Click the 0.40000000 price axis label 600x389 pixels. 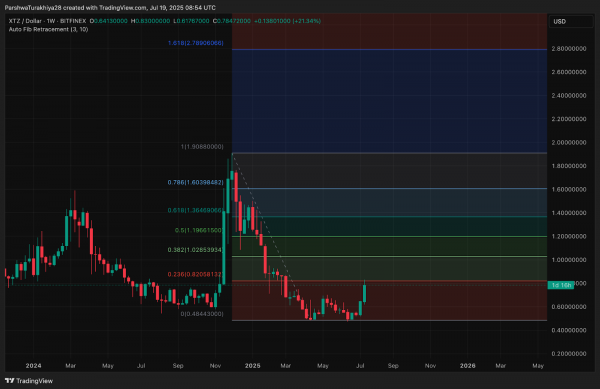tap(569, 330)
